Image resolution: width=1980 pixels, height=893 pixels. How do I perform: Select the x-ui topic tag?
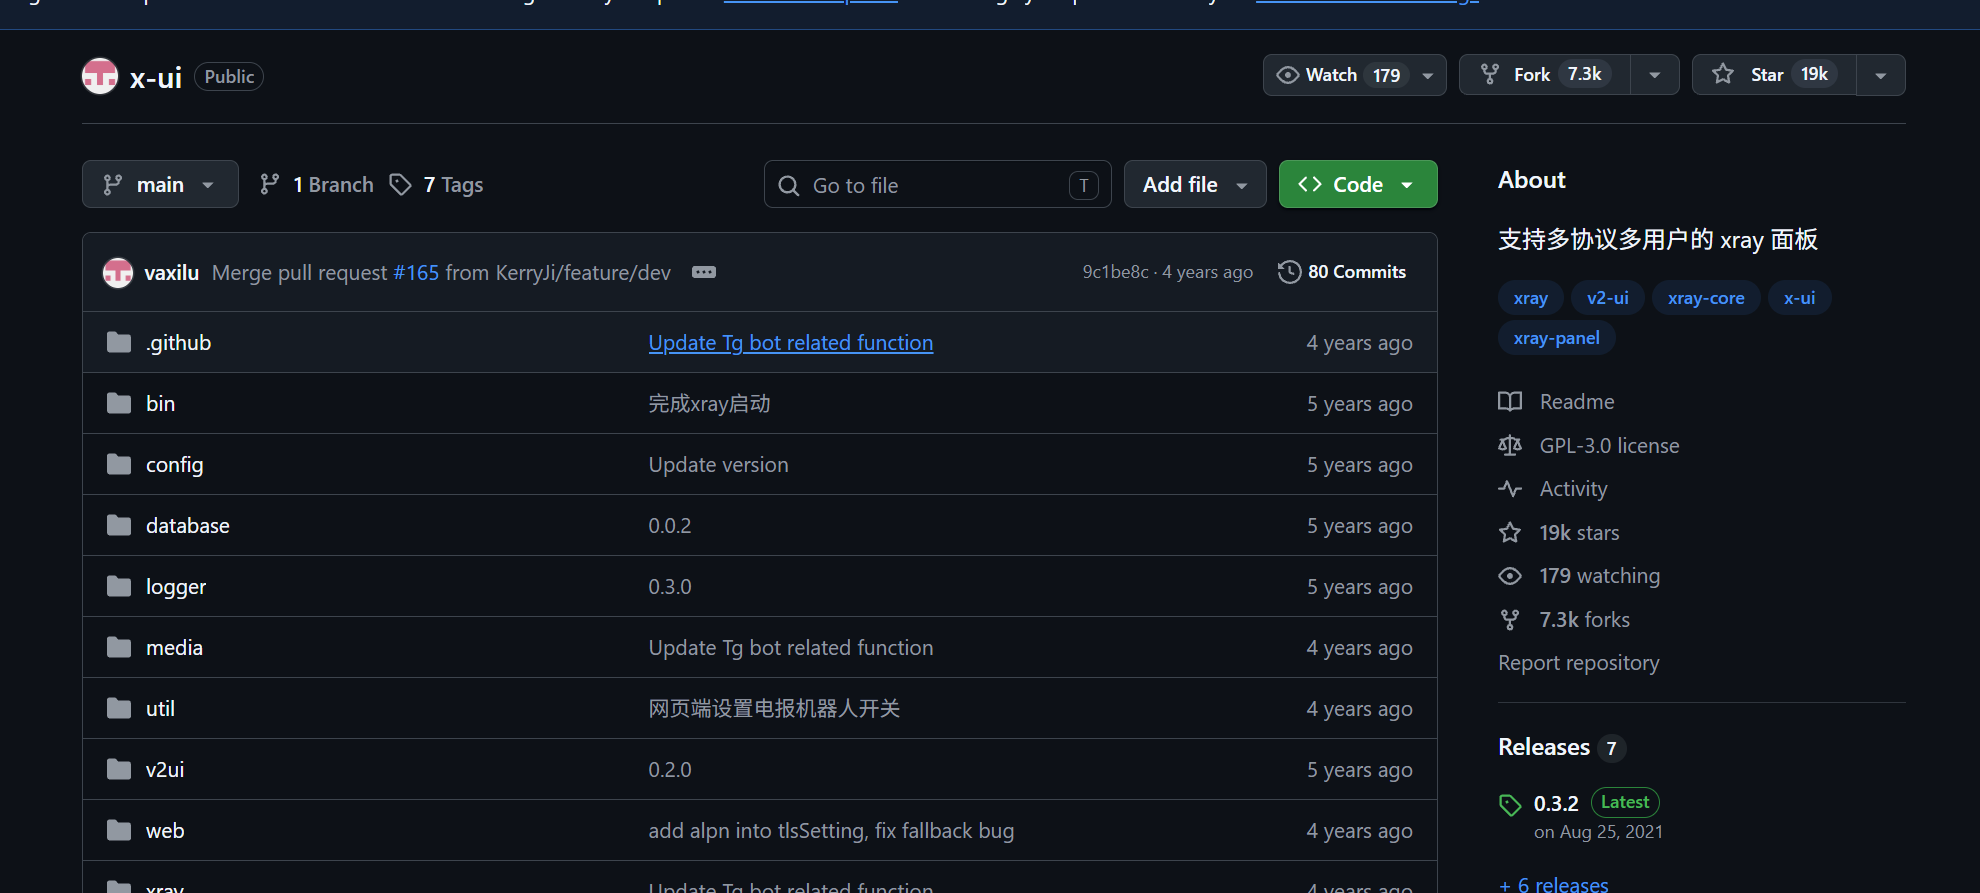(x=1800, y=298)
